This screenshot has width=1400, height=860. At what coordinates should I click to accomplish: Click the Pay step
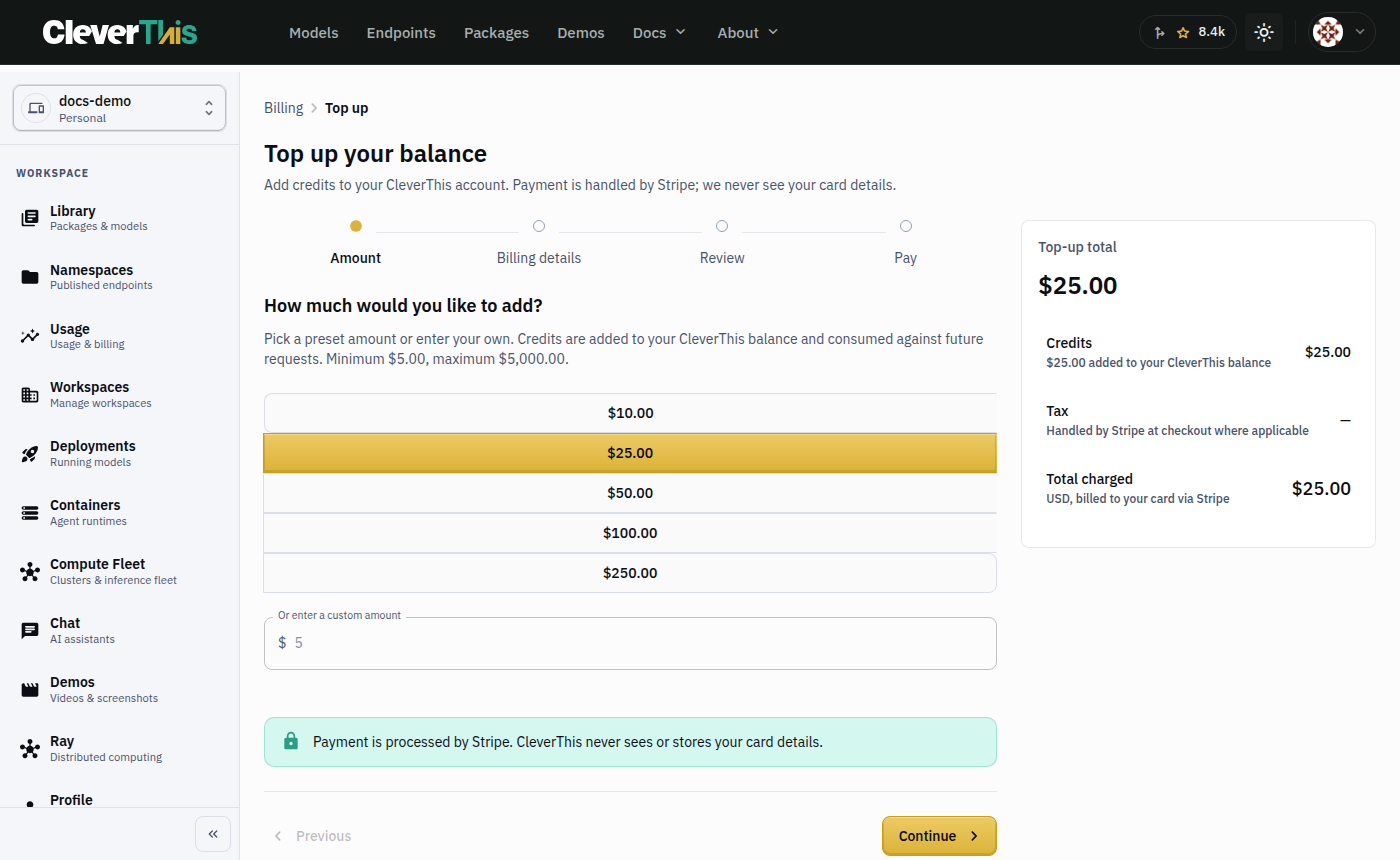point(906,242)
